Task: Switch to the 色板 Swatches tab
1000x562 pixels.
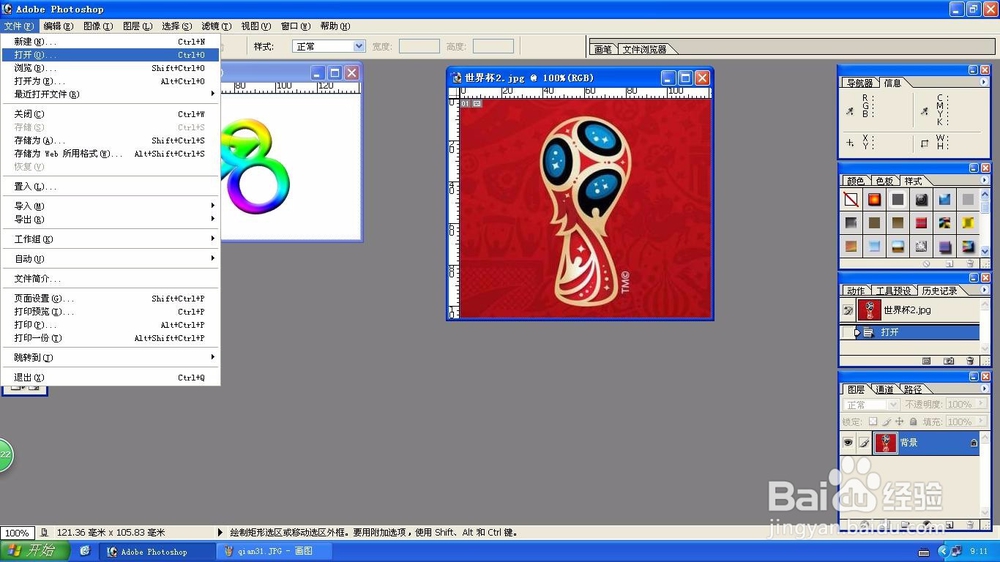Action: click(885, 181)
